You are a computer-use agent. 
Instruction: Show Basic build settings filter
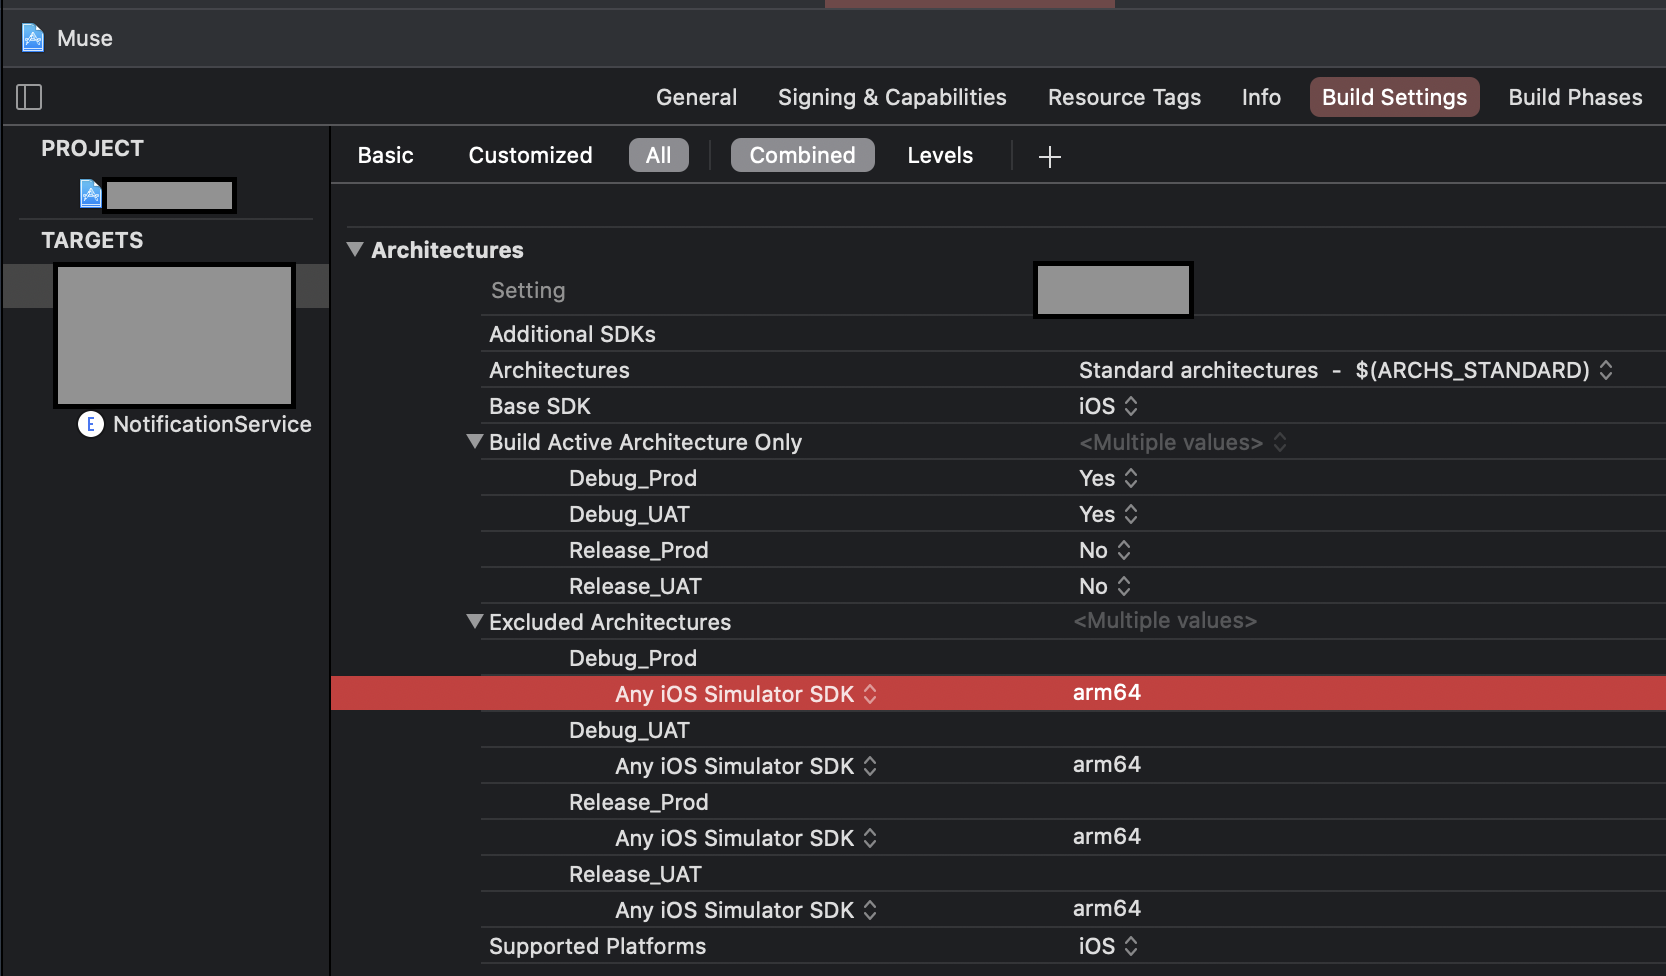tap(385, 155)
